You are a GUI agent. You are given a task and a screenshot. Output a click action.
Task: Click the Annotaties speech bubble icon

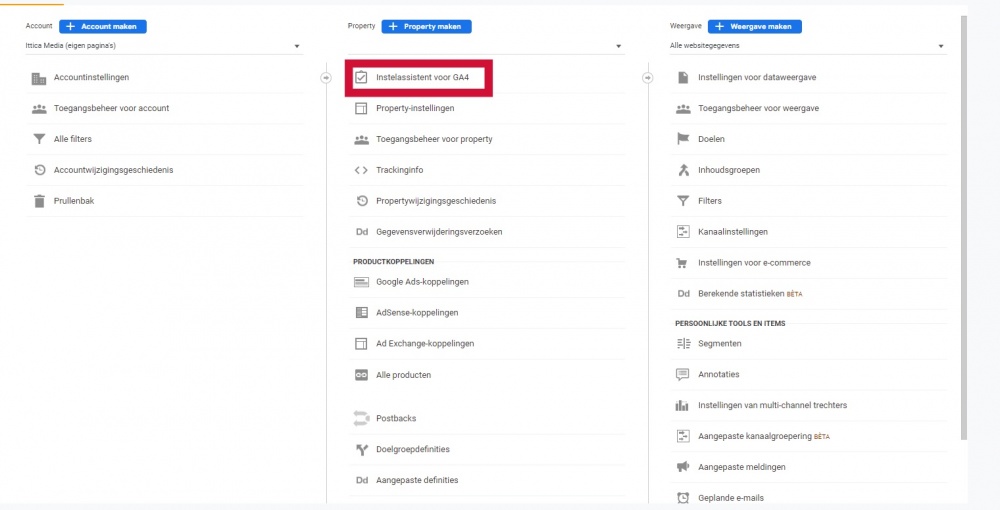(x=683, y=374)
